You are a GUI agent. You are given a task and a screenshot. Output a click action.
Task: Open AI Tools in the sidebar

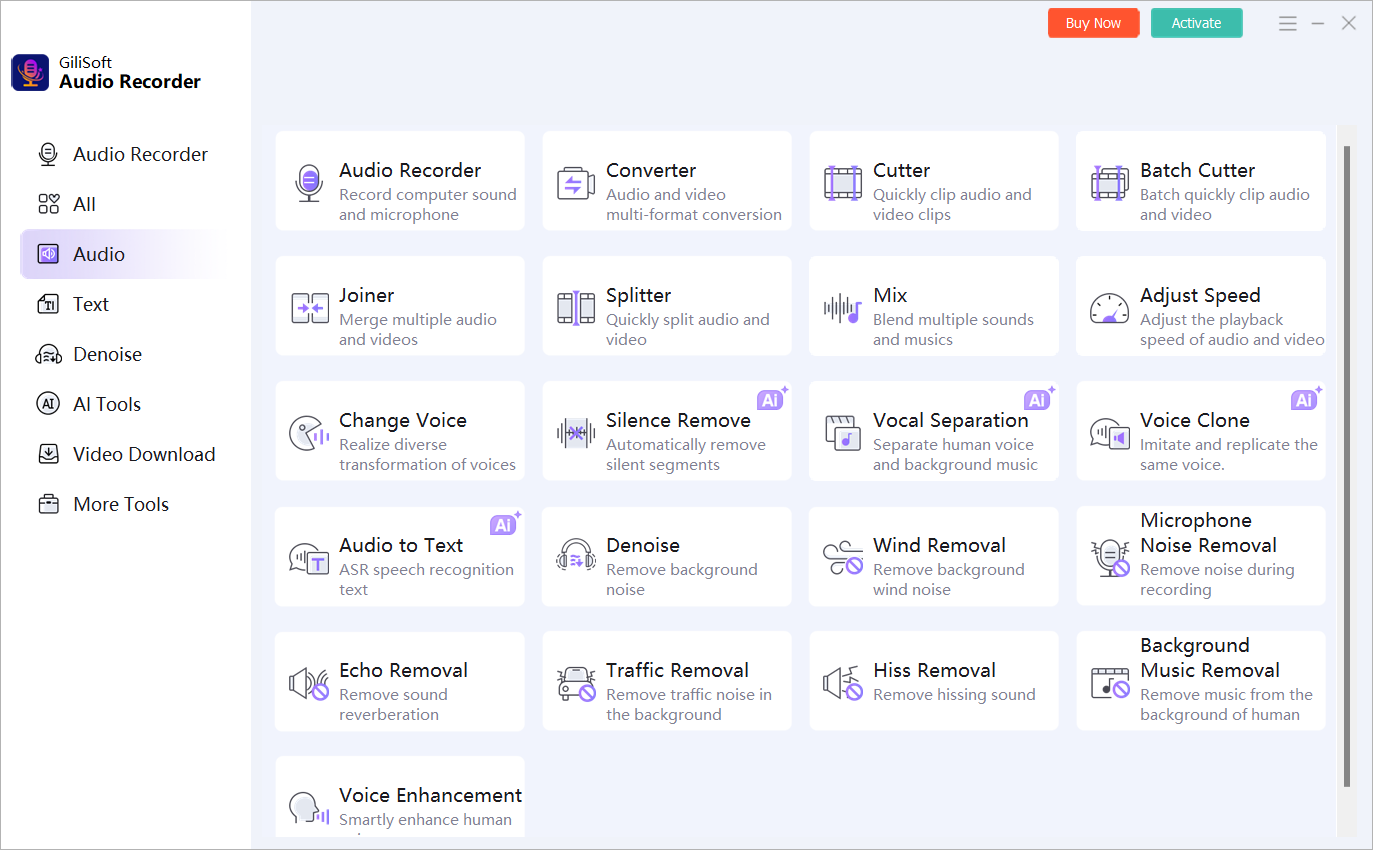(122, 404)
